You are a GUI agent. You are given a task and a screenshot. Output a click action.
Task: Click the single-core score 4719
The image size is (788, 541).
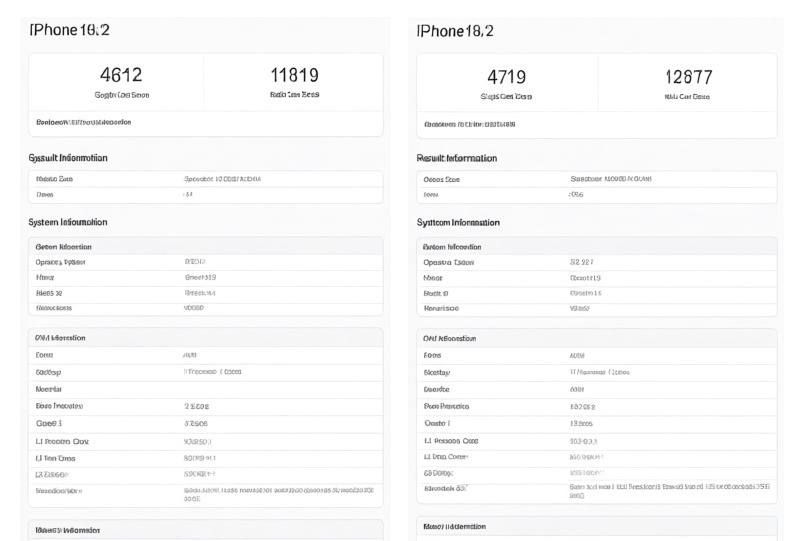507,77
